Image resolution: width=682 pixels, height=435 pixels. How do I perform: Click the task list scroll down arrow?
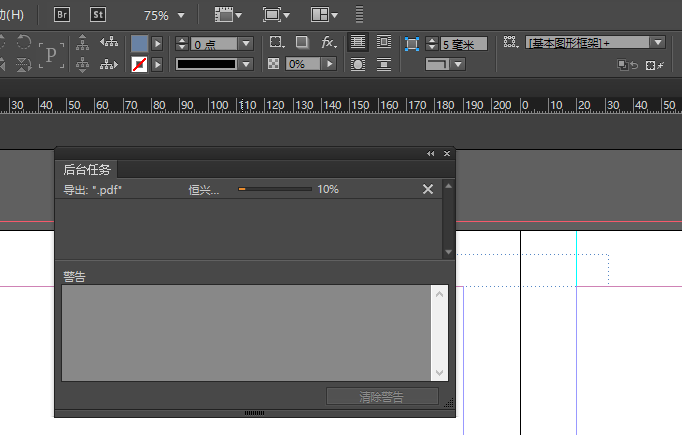(448, 252)
